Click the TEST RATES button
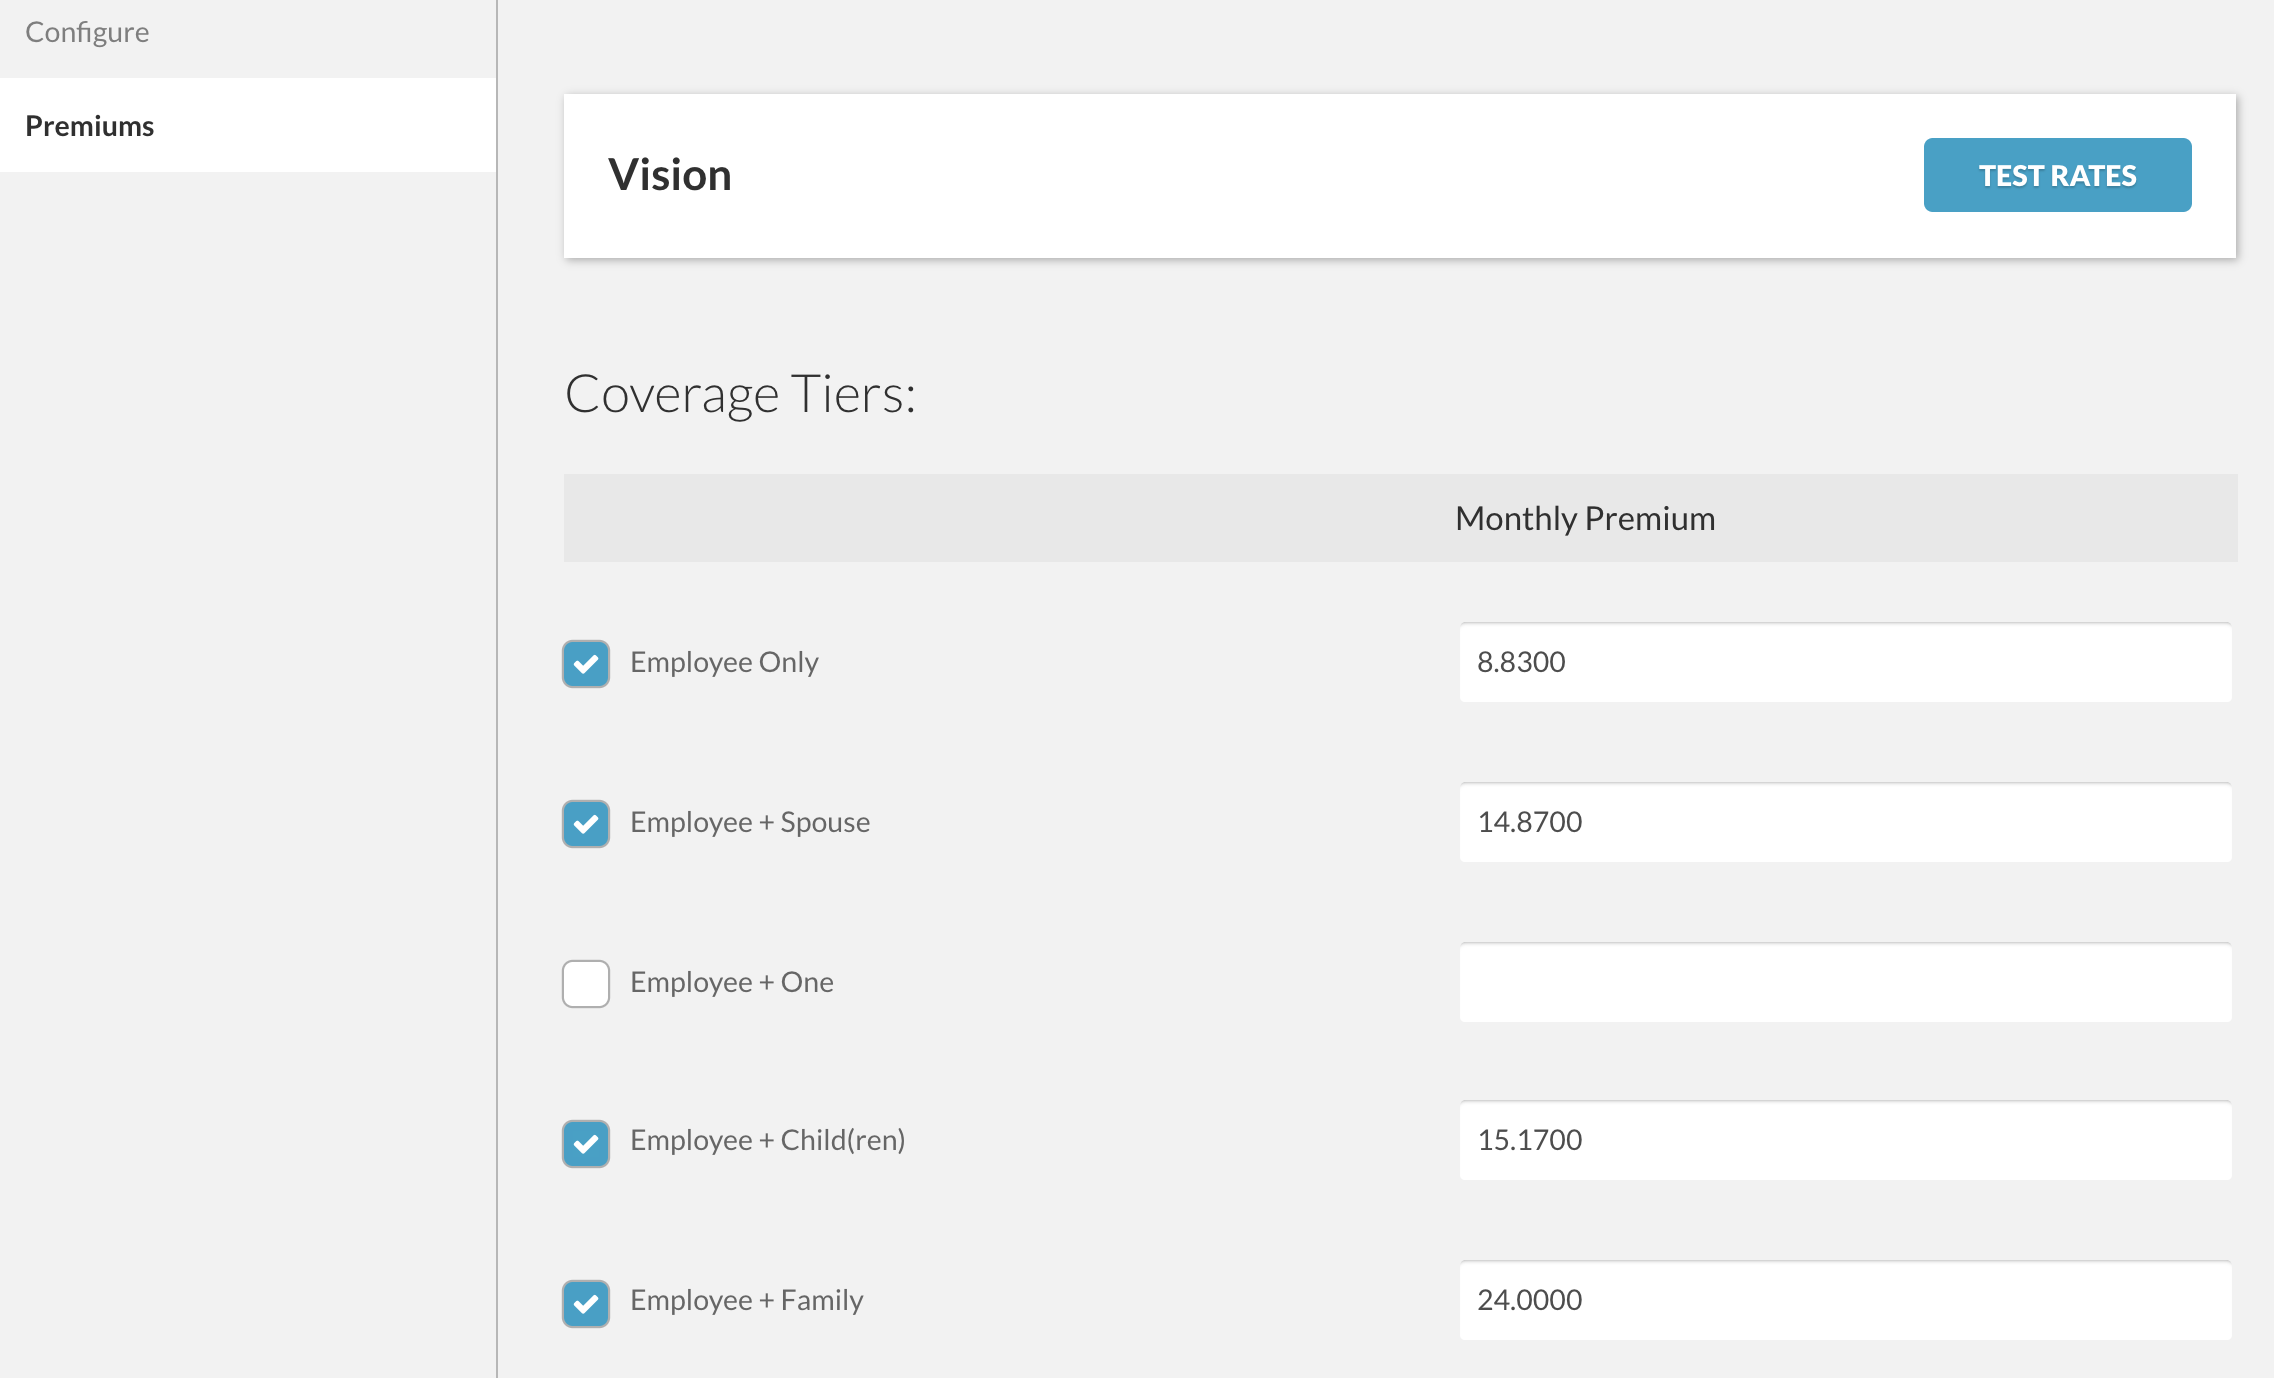Image resolution: width=2274 pixels, height=1378 pixels. tap(2057, 175)
